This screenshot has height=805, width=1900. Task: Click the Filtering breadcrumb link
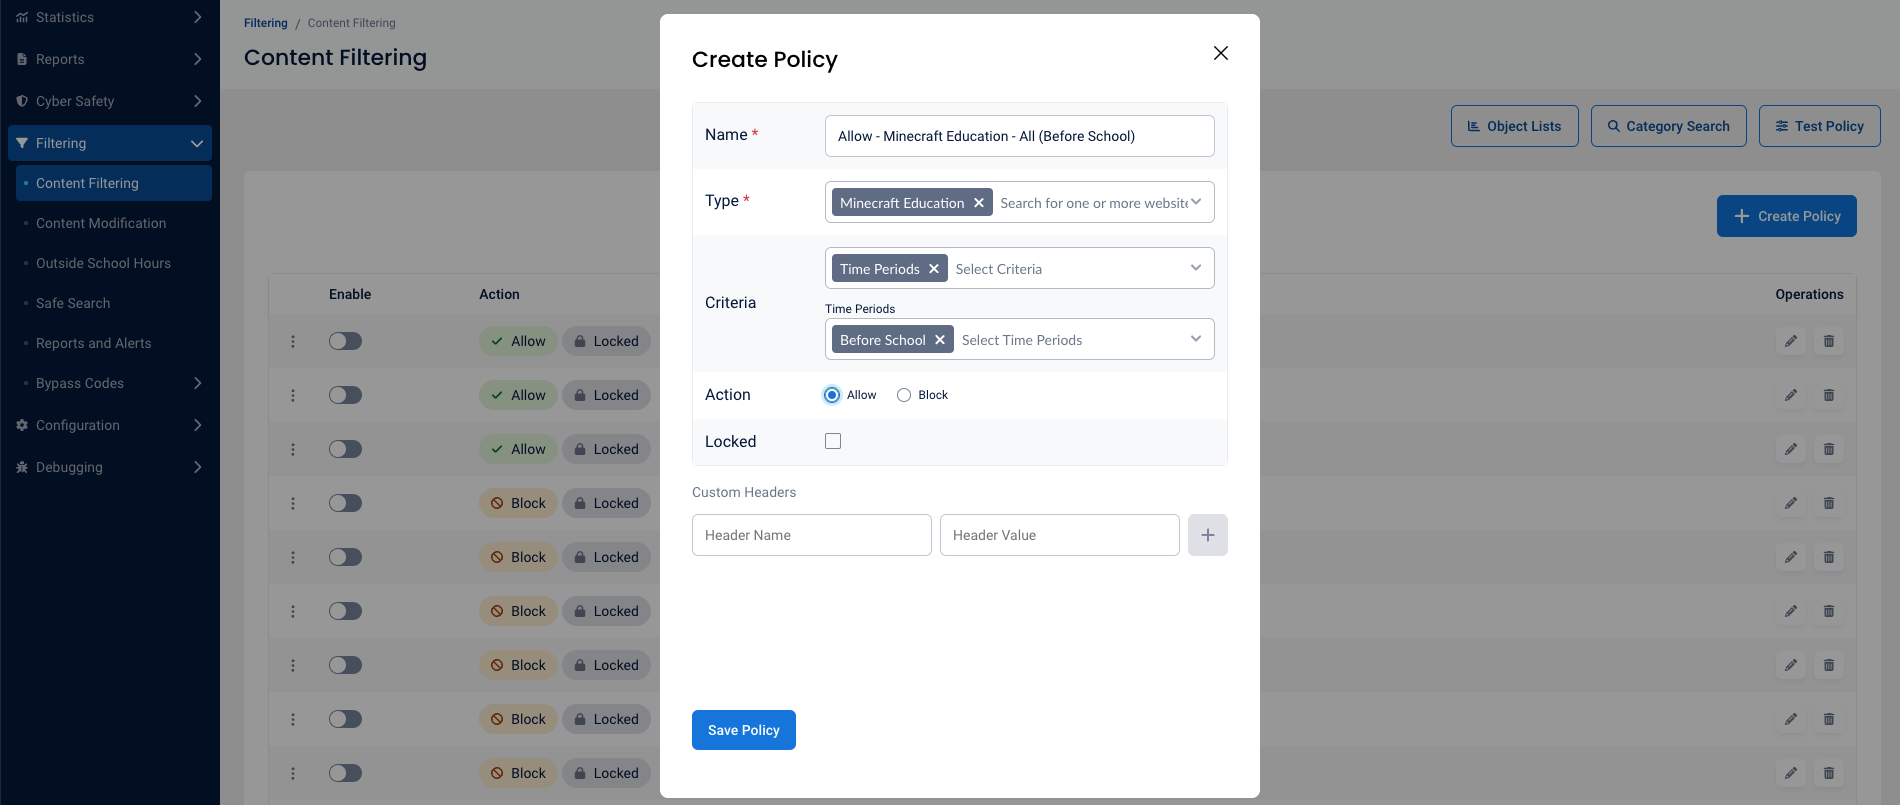click(265, 23)
